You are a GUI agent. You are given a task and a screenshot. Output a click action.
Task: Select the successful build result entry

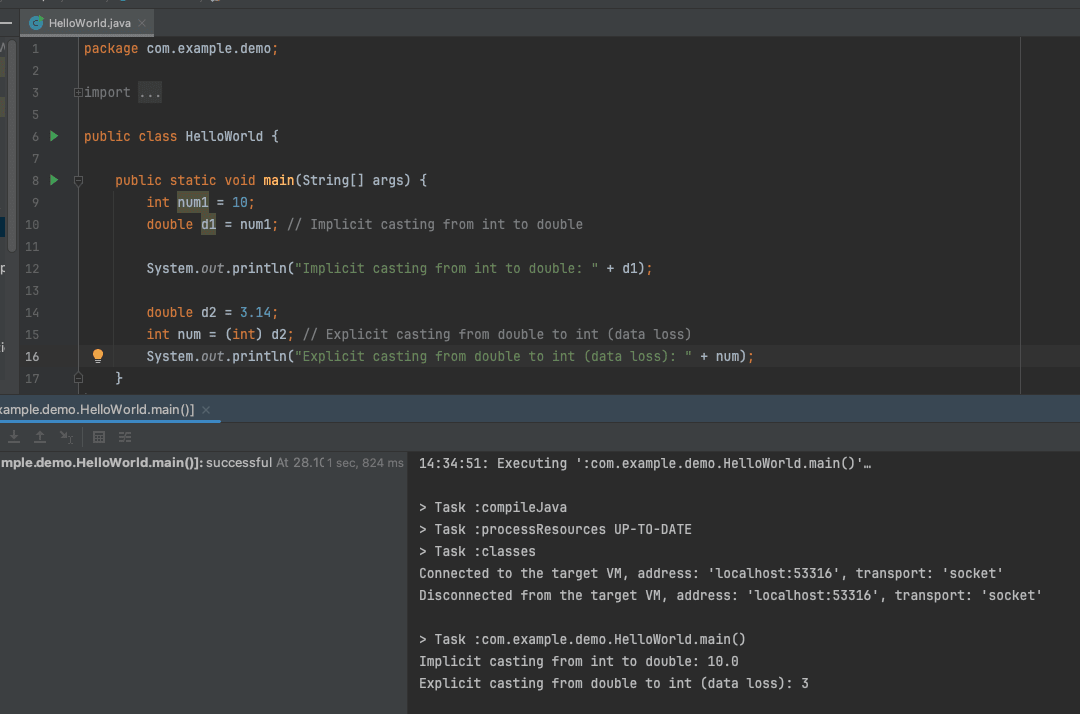pos(202,463)
